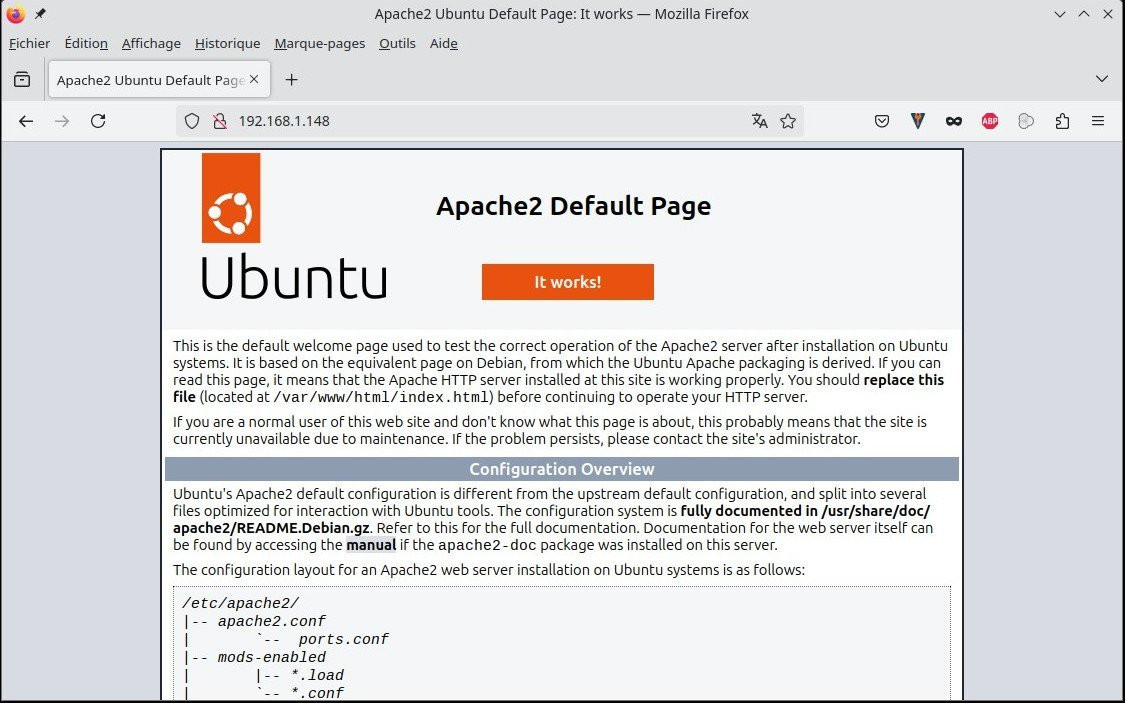Open Firefox View from tab bar
Screen dimensions: 1125x703
22,79
